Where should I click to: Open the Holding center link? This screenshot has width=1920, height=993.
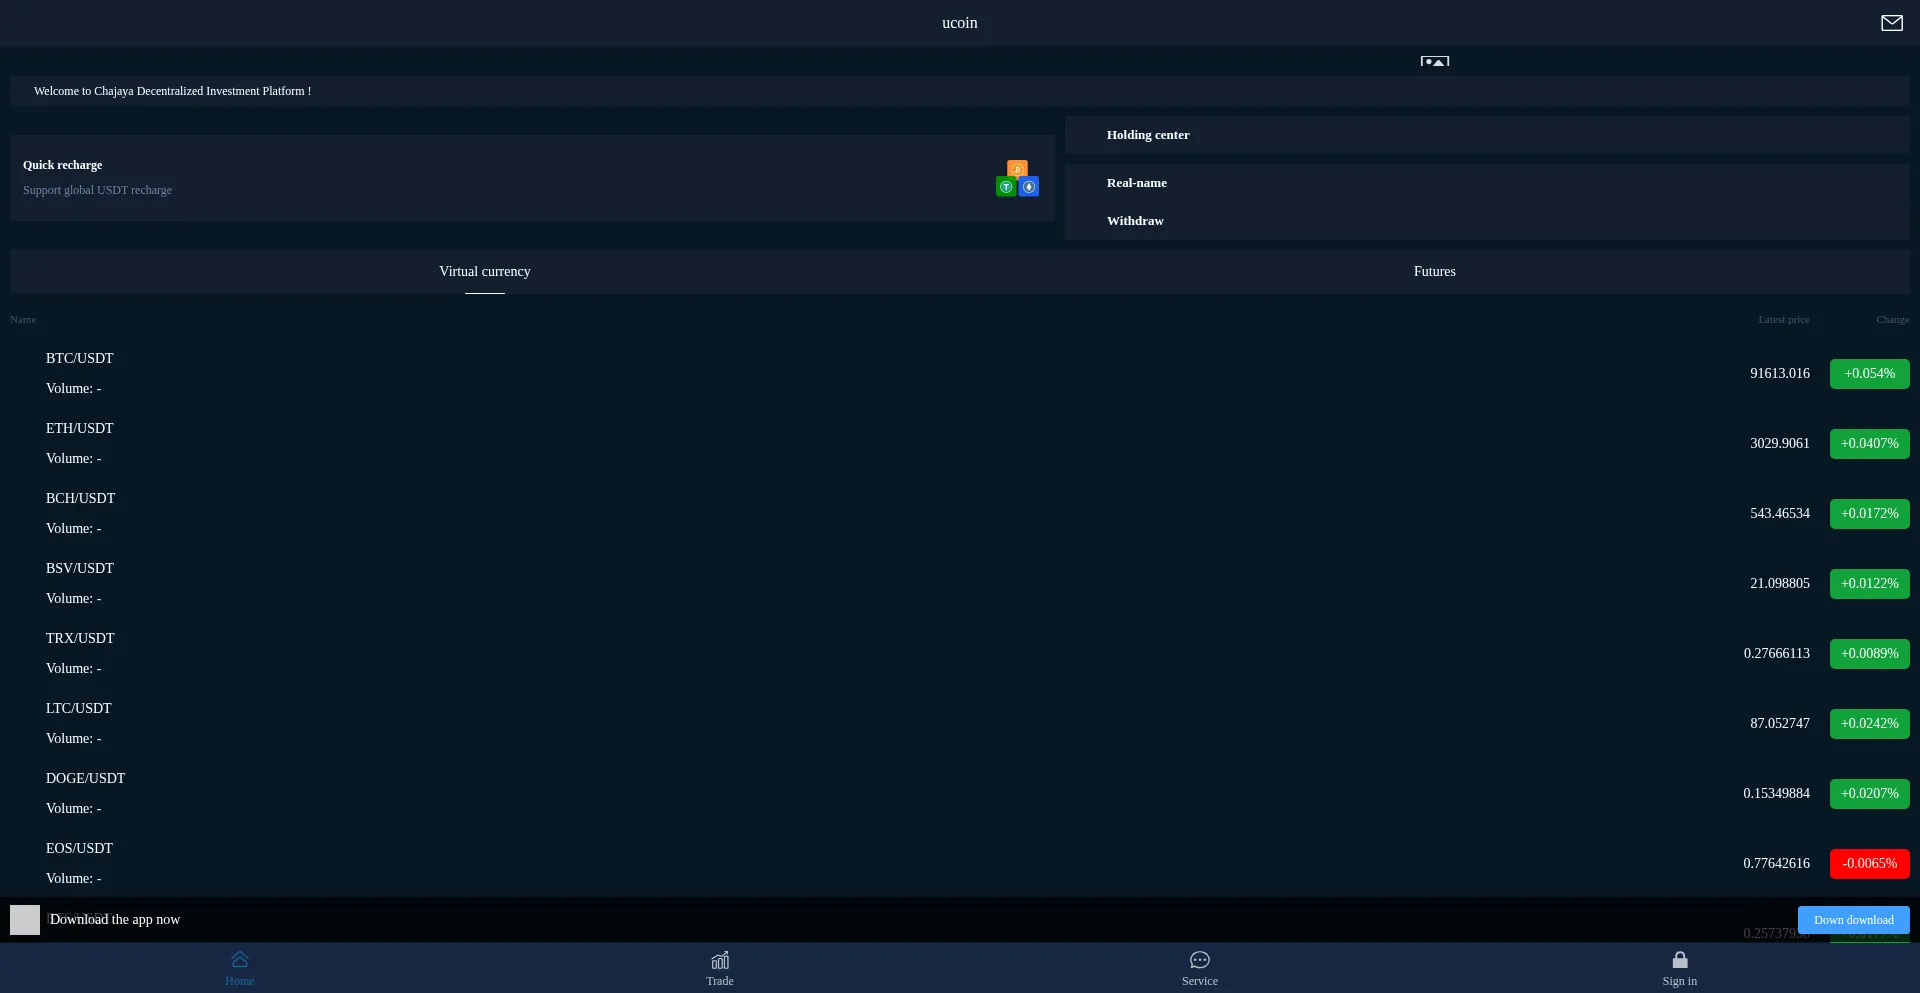(x=1148, y=135)
